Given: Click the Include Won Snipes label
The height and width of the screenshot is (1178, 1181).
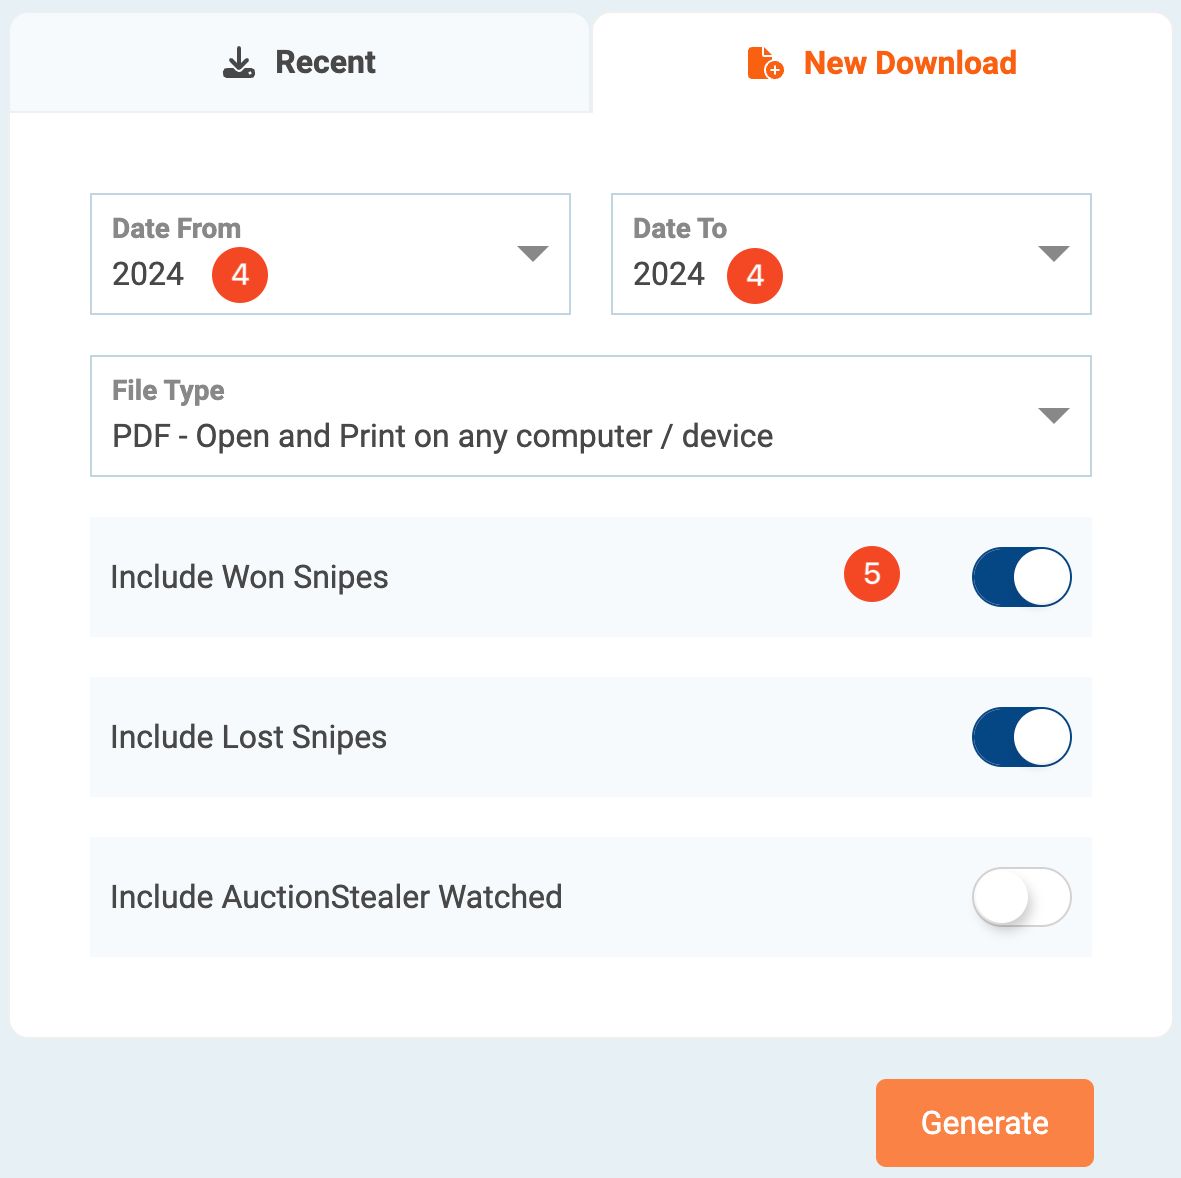Looking at the screenshot, I should point(249,578).
